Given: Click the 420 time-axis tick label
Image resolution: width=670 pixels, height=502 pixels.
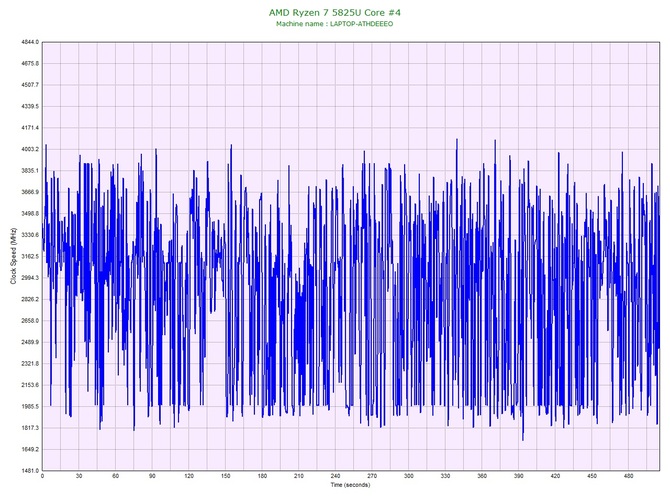Looking at the screenshot, I should coord(555,476).
